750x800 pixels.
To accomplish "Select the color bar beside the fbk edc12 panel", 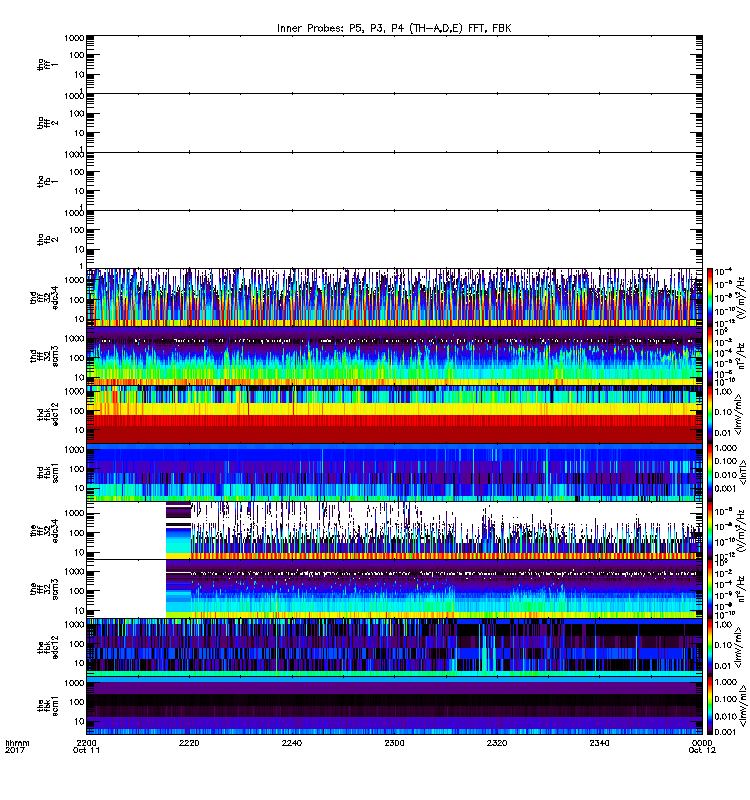I will tap(710, 648).
